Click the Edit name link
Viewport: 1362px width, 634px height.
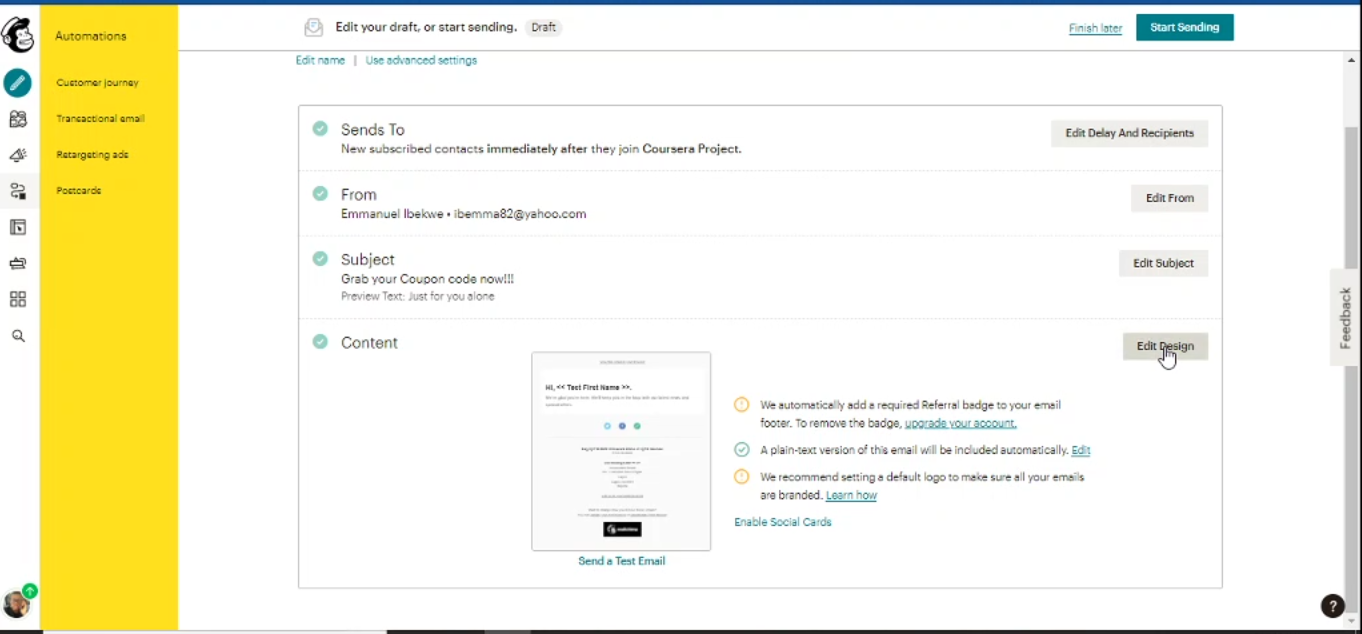pos(320,60)
